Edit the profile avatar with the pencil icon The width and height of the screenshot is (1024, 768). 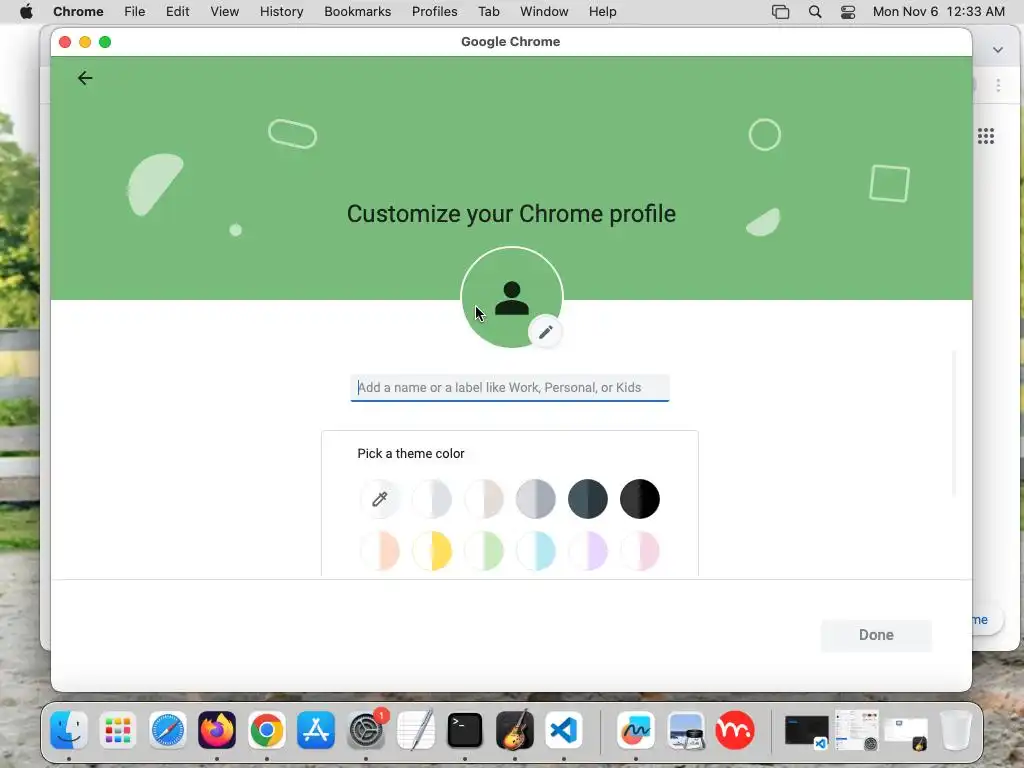(x=545, y=332)
